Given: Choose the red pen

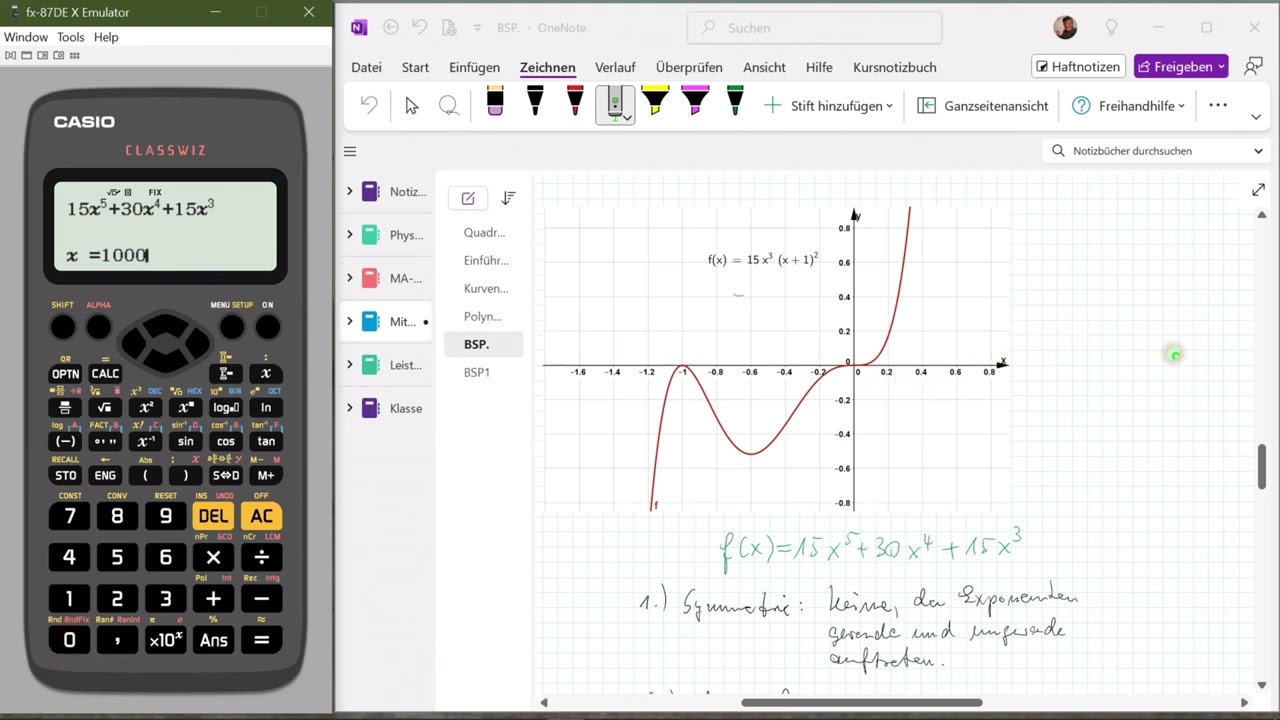Looking at the screenshot, I should click(x=575, y=101).
